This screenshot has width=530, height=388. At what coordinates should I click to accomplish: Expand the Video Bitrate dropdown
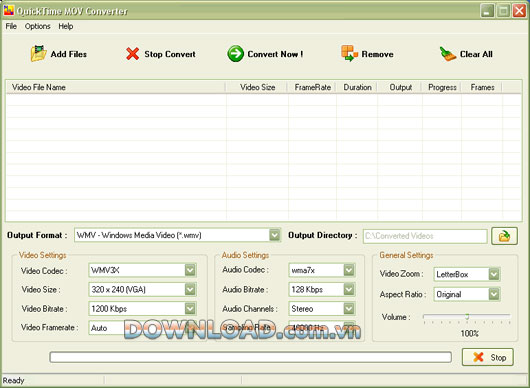[190, 309]
